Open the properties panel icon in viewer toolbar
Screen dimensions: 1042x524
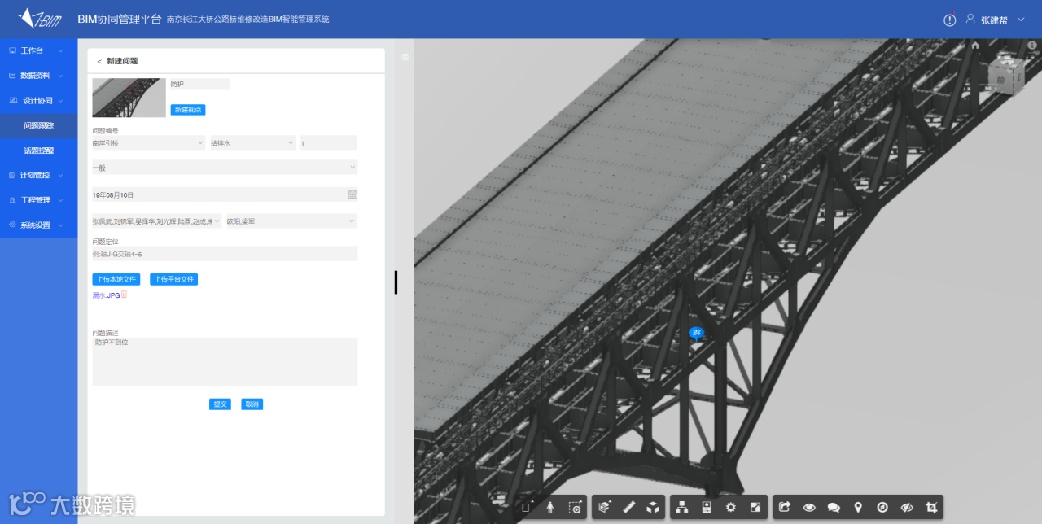(706, 508)
